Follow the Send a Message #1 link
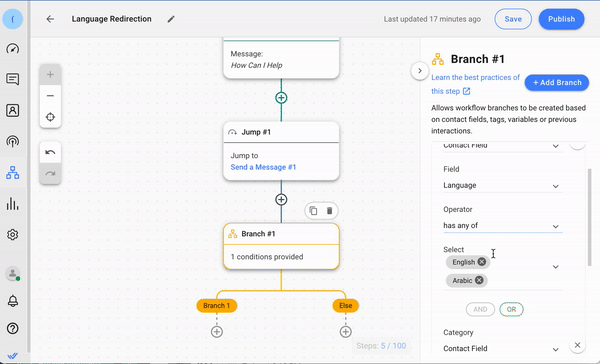 (x=263, y=167)
